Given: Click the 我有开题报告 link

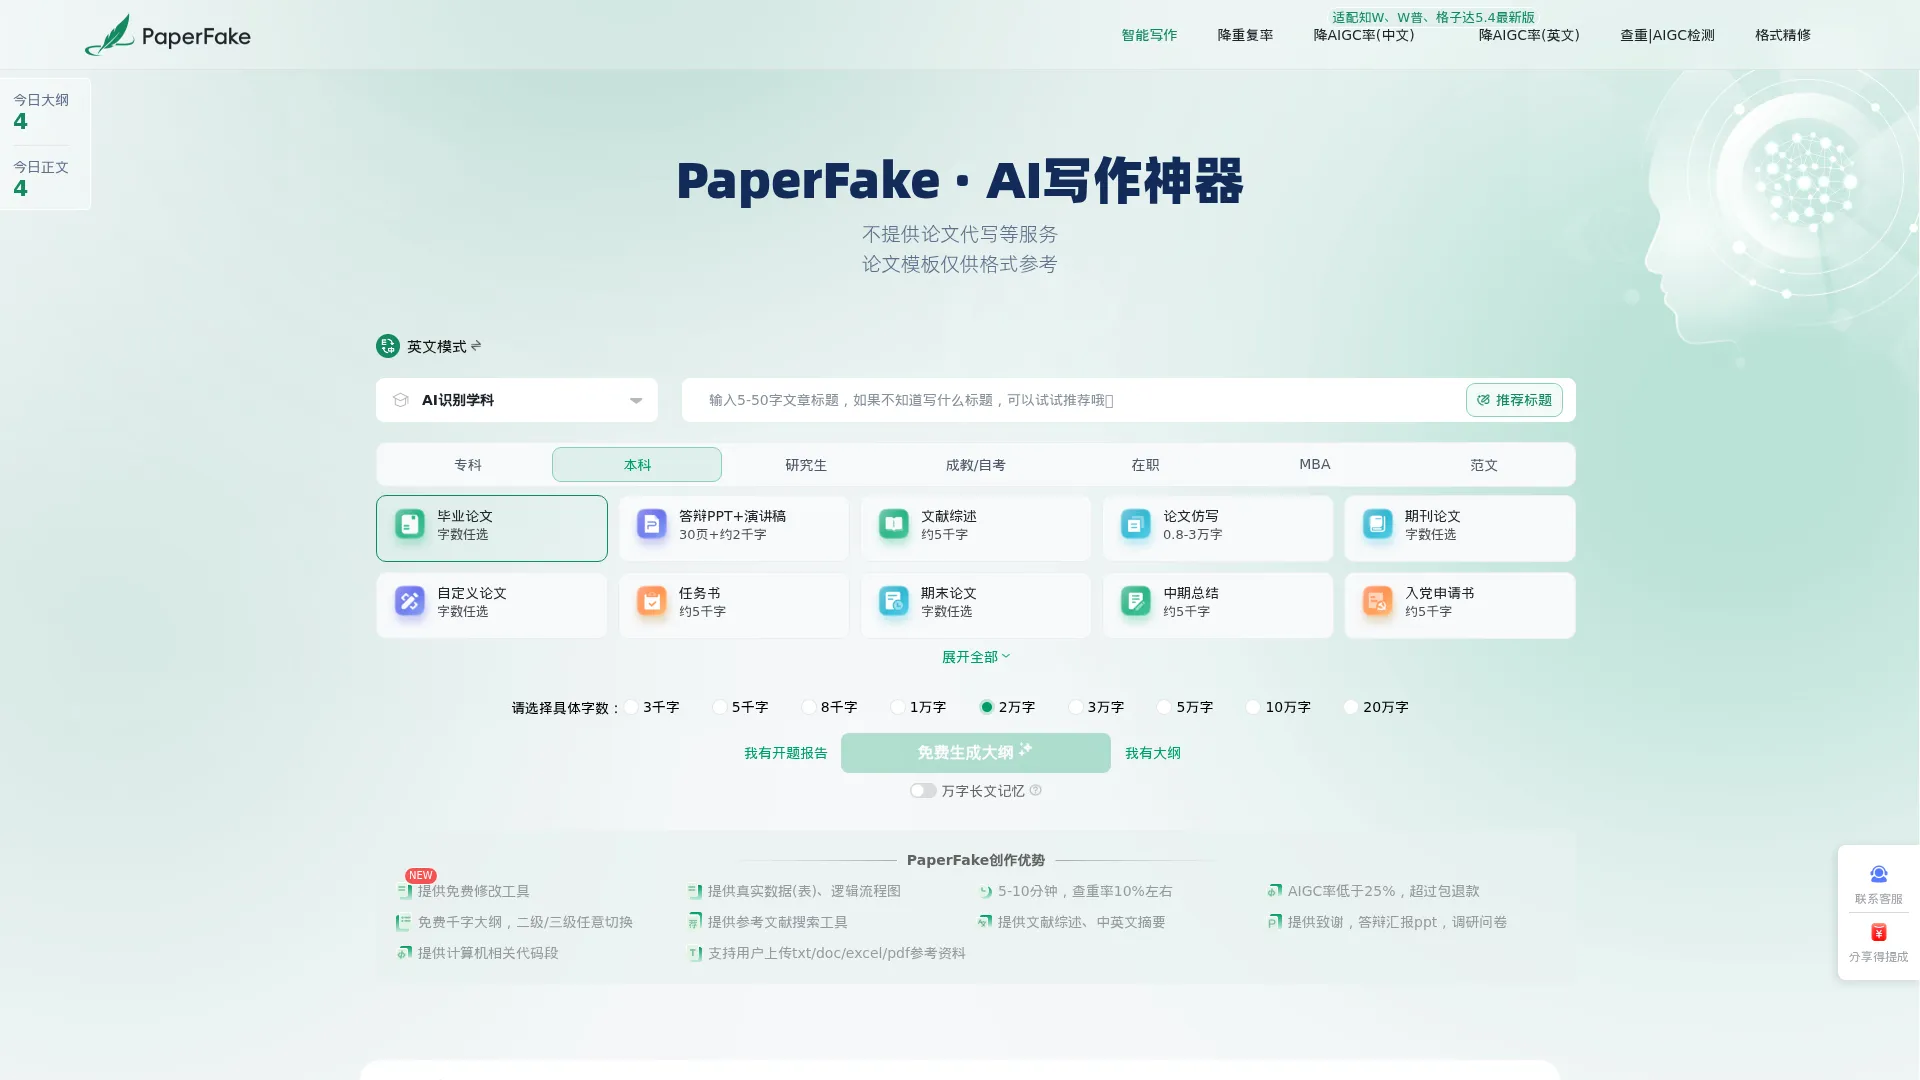Looking at the screenshot, I should tap(786, 753).
